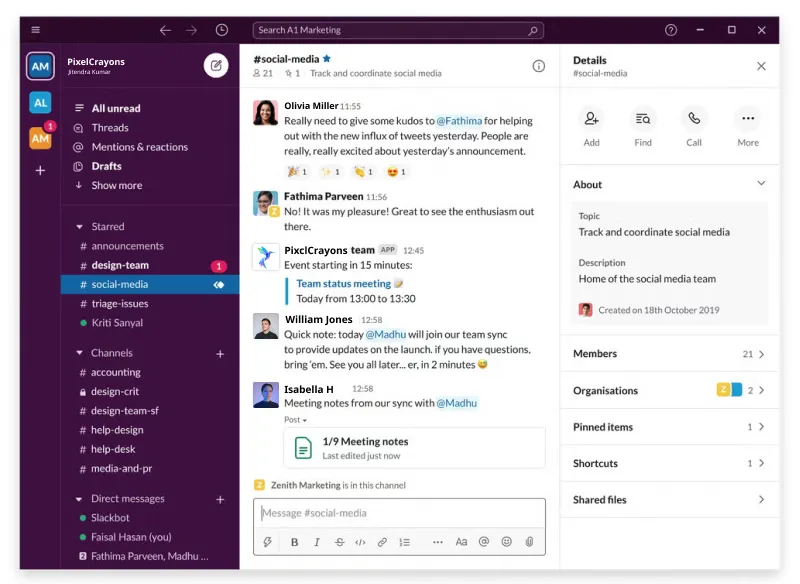Click the party popper reaction
The height and width of the screenshot is (584, 800).
pos(297,172)
